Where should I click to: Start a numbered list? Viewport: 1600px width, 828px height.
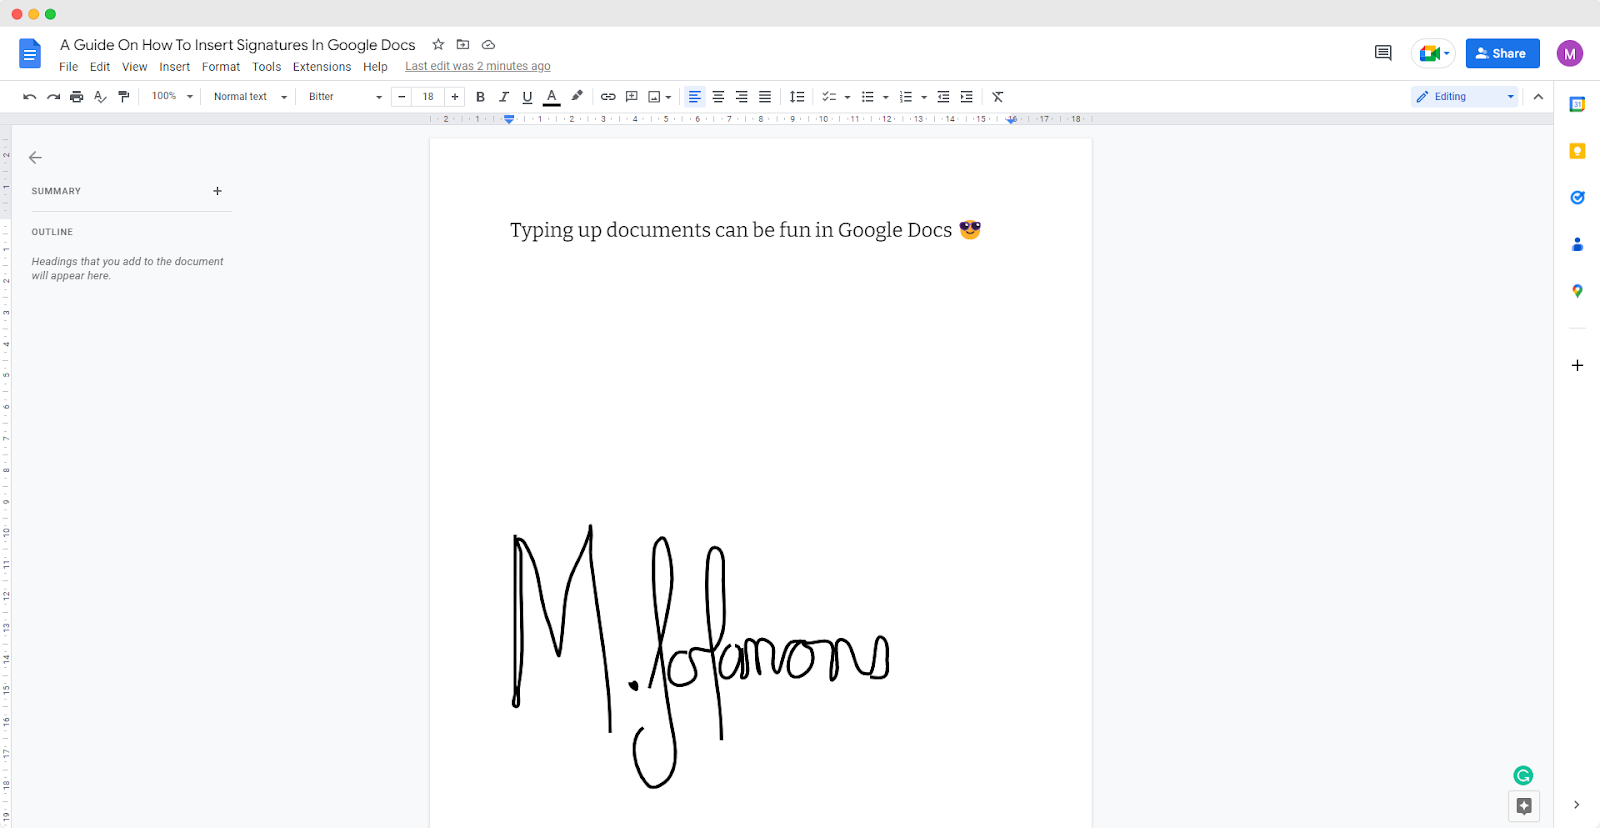point(906,97)
